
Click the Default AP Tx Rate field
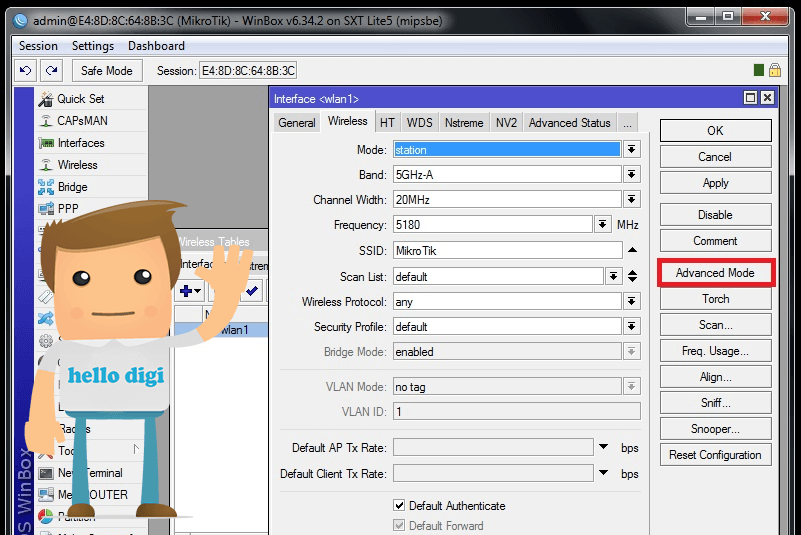tap(493, 448)
